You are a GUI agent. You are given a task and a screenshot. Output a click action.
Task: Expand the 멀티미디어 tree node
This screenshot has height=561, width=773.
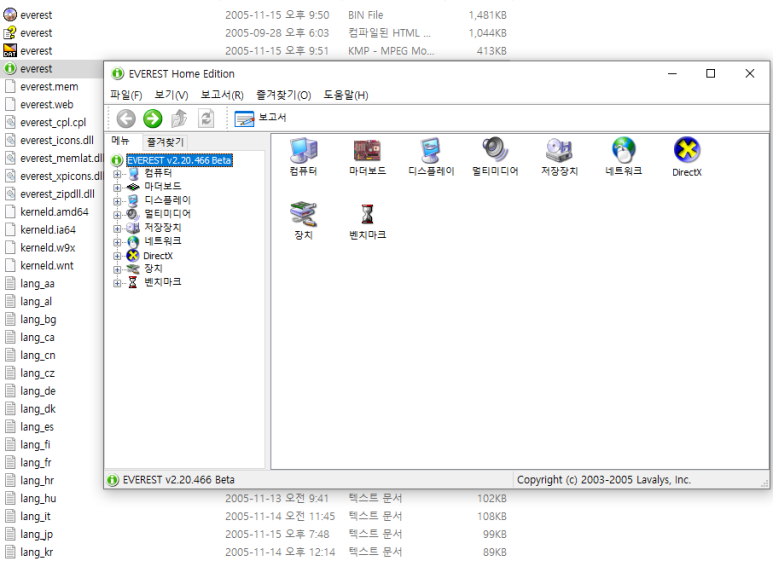tap(117, 214)
